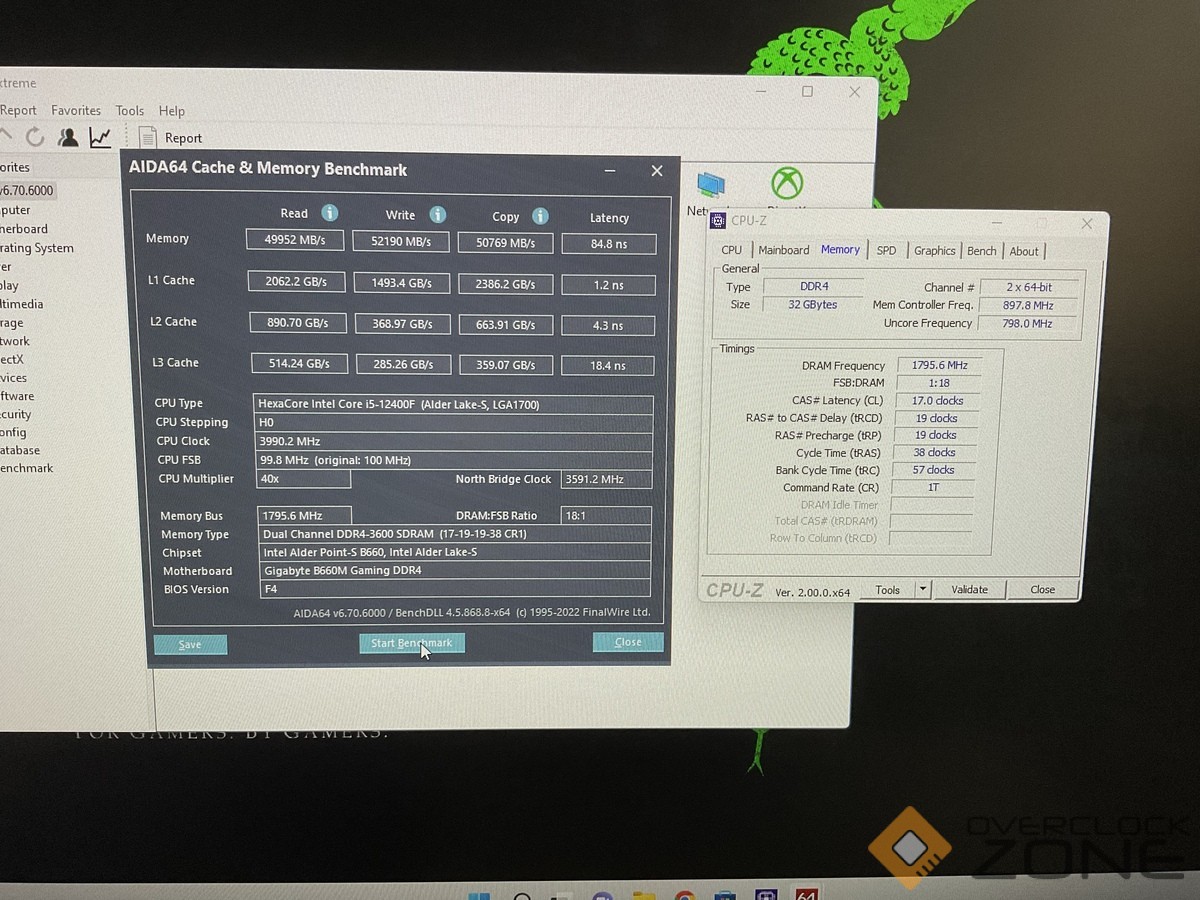Open the Google Chrome taskbar icon
The width and height of the screenshot is (1200, 900).
pos(684,893)
